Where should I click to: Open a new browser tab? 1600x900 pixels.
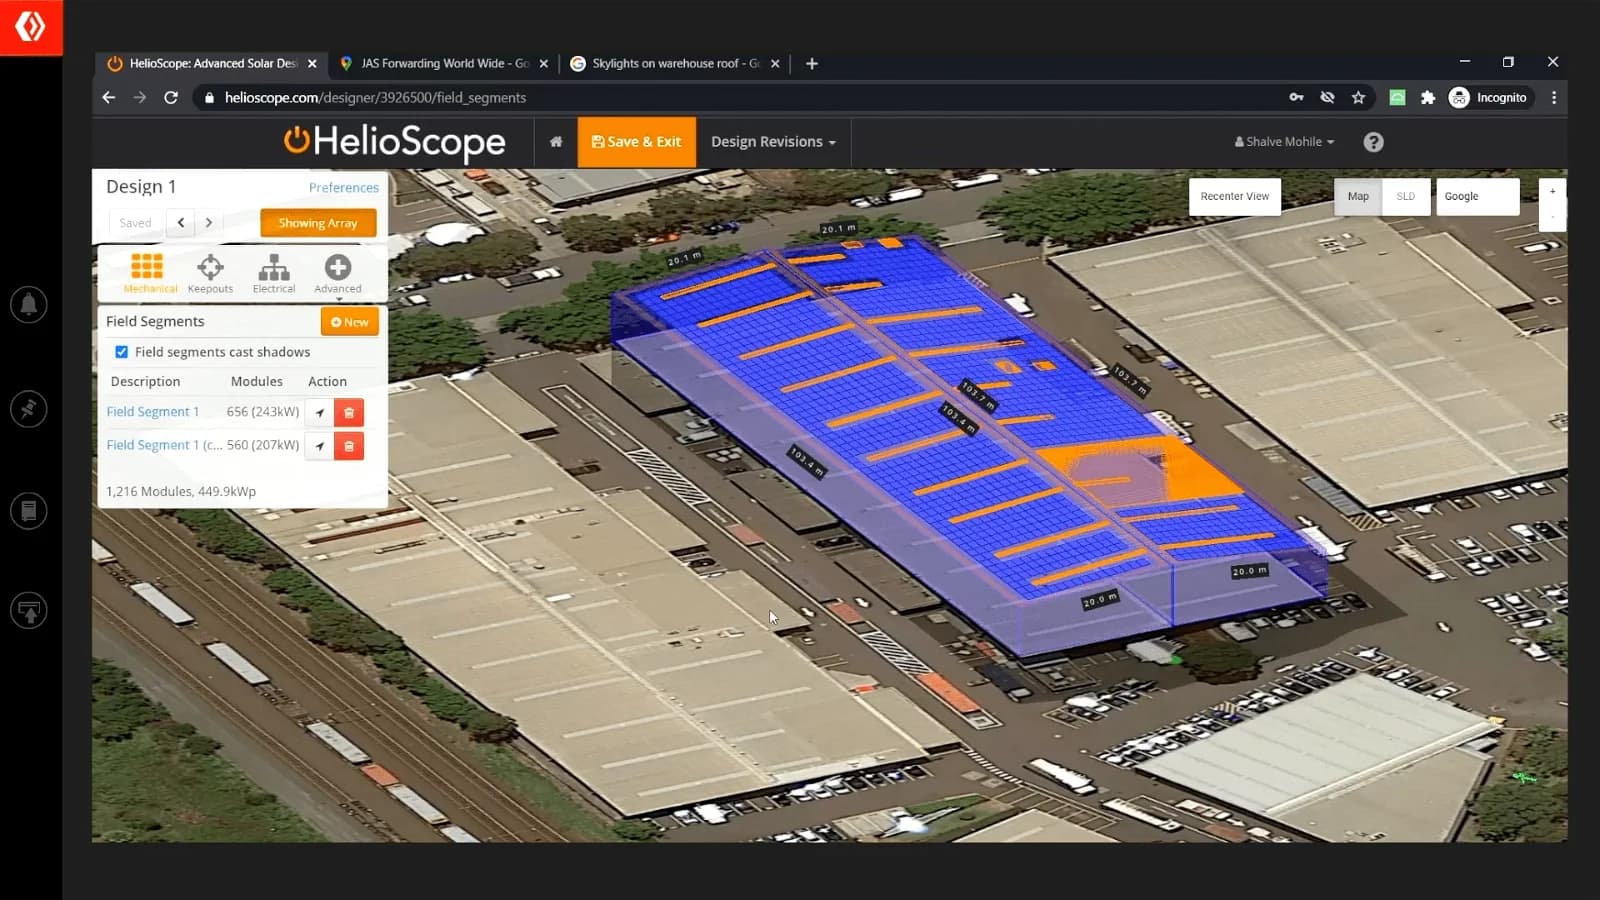812,63
